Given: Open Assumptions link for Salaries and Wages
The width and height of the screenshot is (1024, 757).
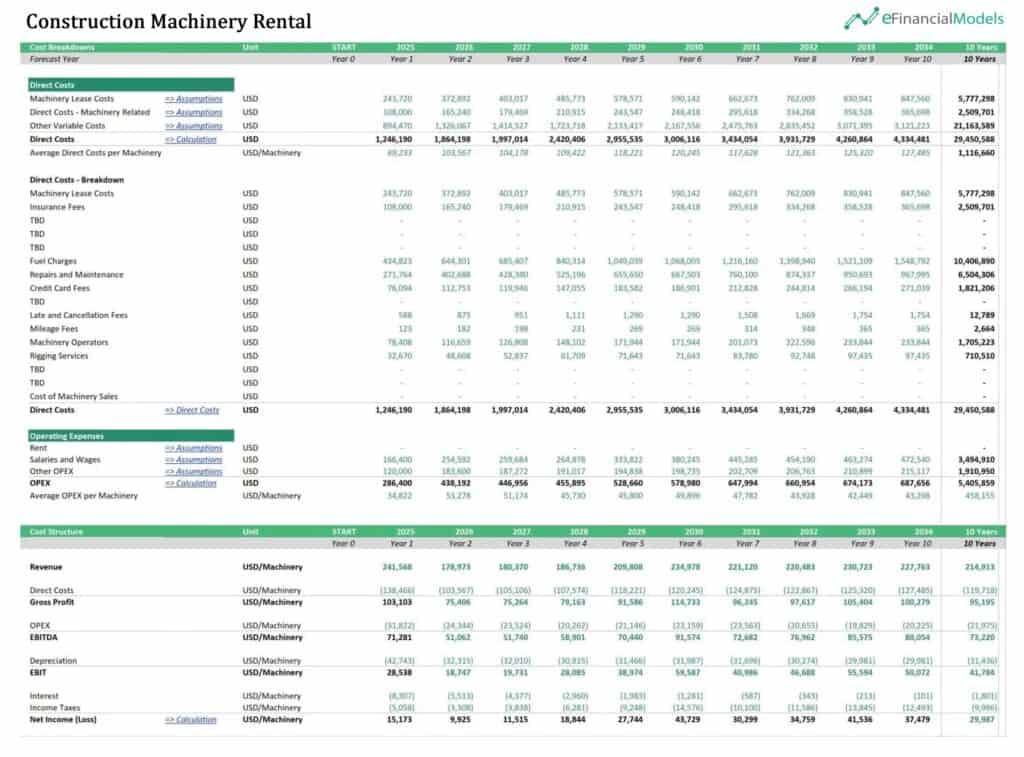Looking at the screenshot, I should (193, 460).
